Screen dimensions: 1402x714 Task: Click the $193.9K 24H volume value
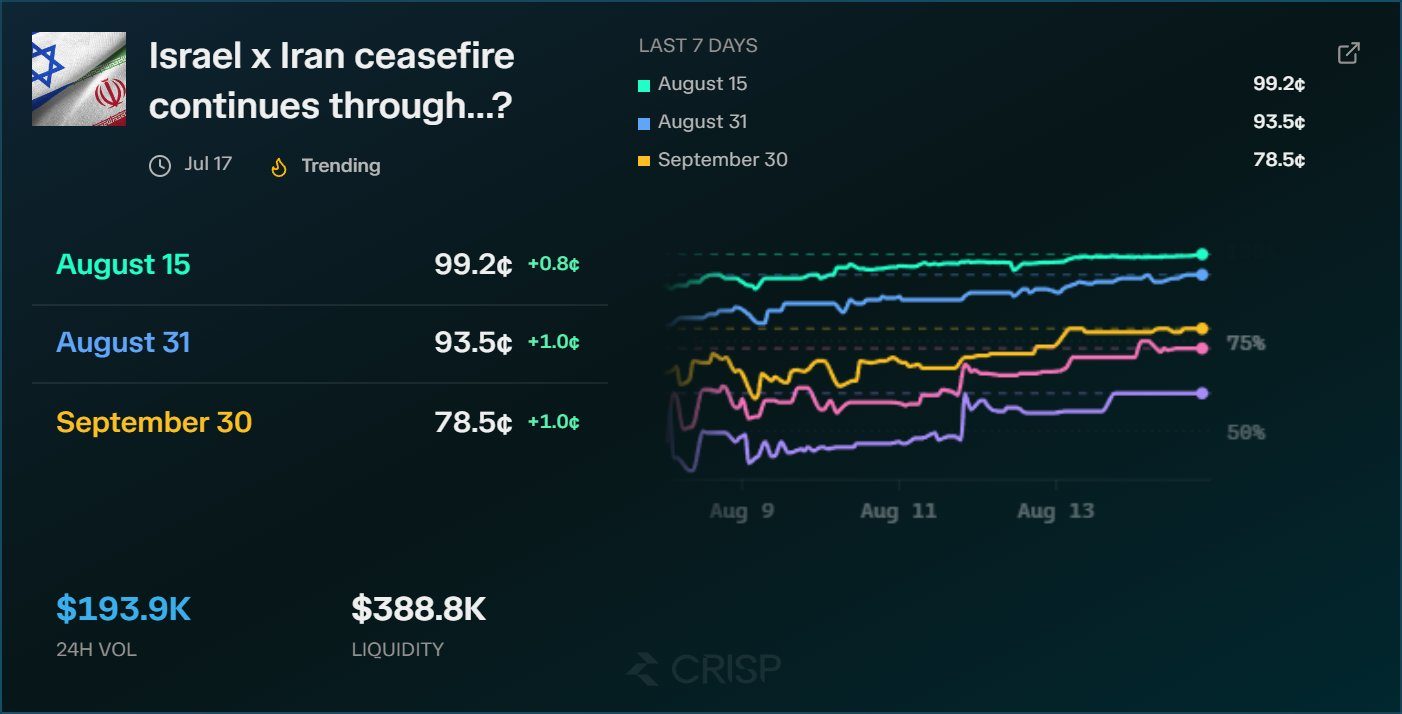coord(123,608)
